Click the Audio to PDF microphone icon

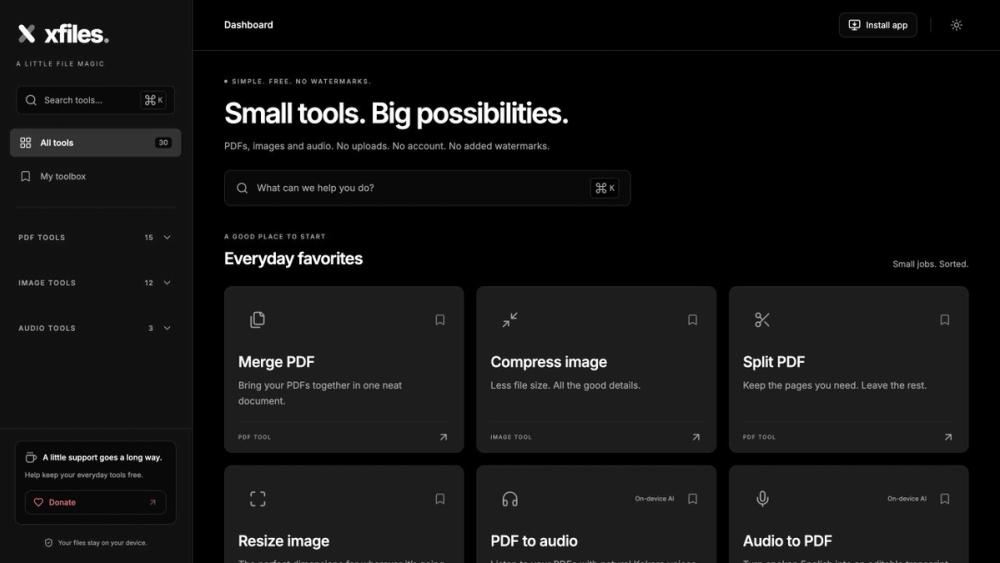[x=762, y=499]
